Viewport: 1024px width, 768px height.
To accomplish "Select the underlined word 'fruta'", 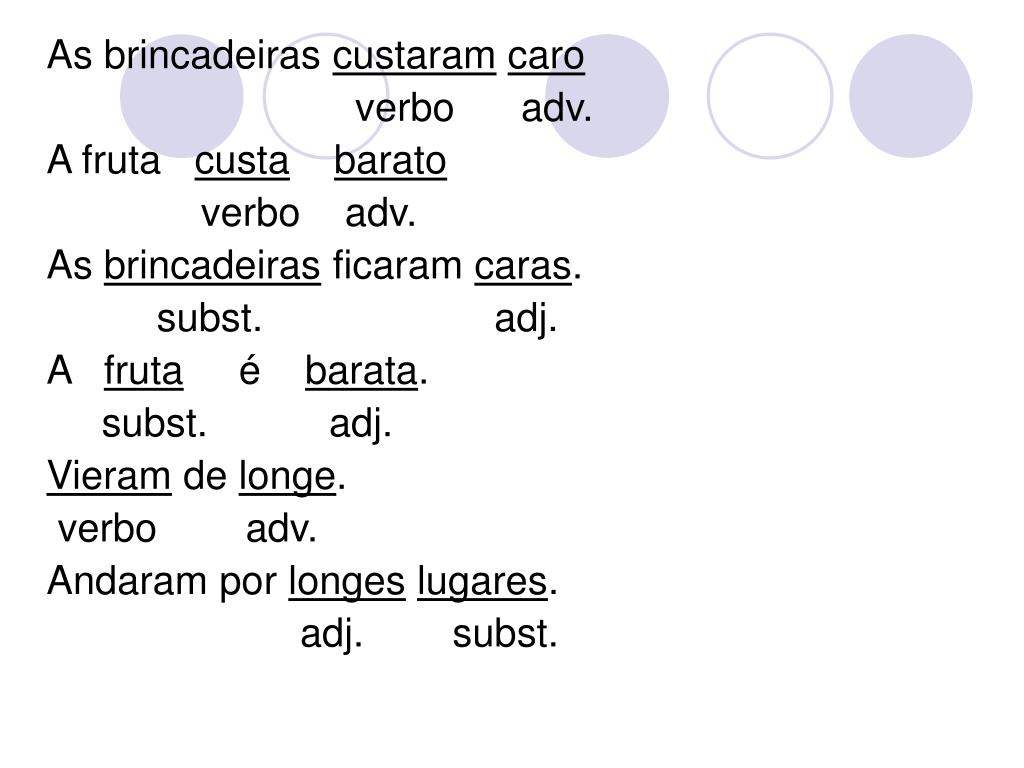I will click(143, 371).
